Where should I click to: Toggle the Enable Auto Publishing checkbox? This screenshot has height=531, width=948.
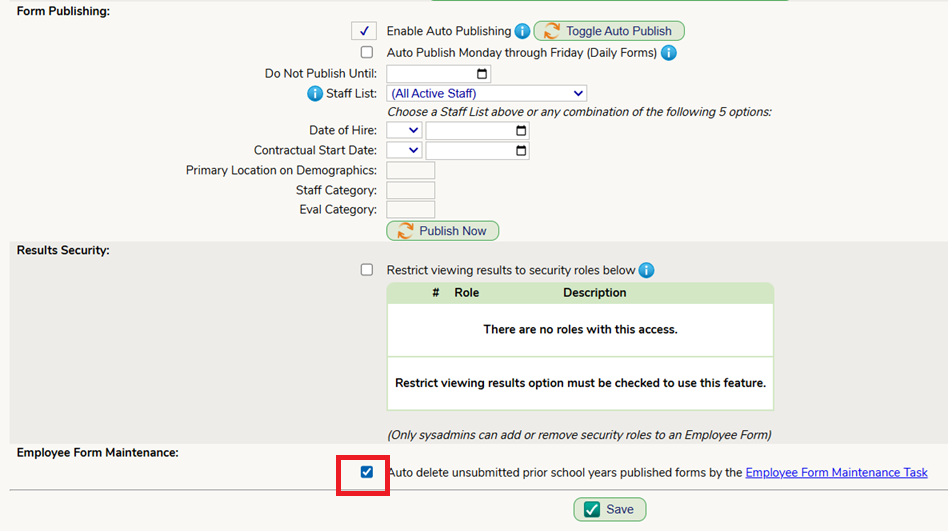364,31
